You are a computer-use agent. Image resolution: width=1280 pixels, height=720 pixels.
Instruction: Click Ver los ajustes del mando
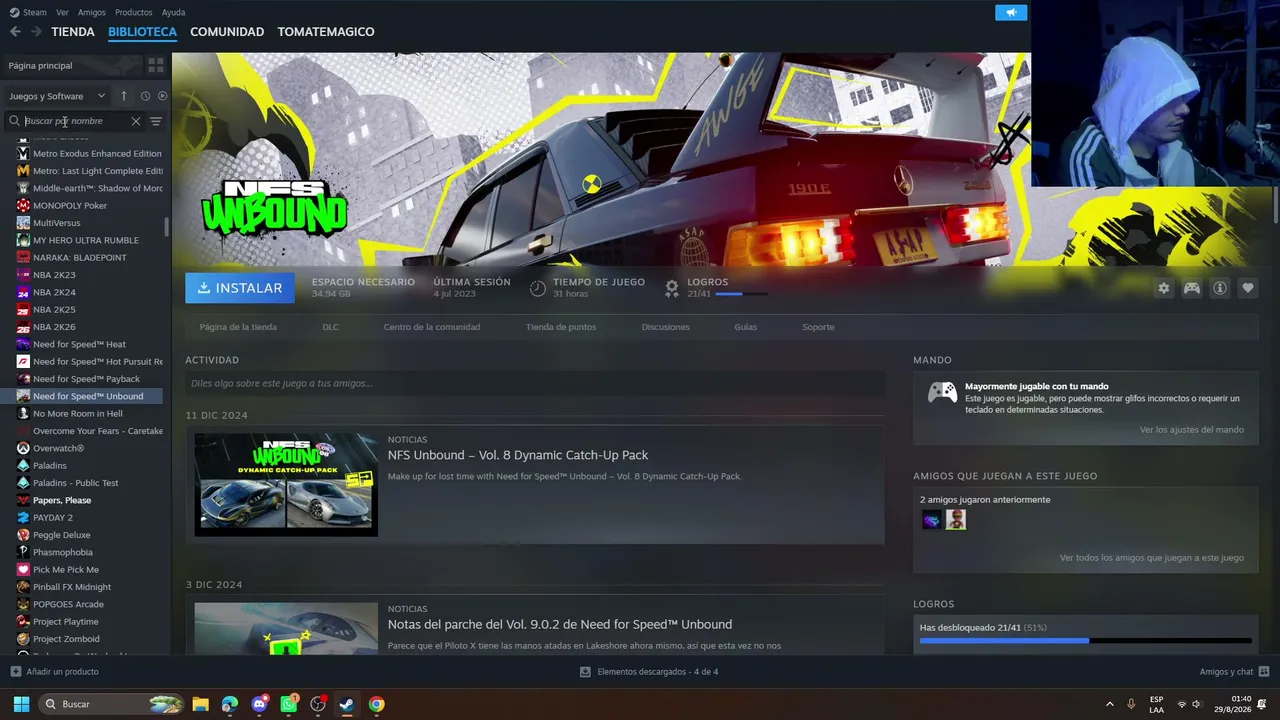tap(1192, 430)
